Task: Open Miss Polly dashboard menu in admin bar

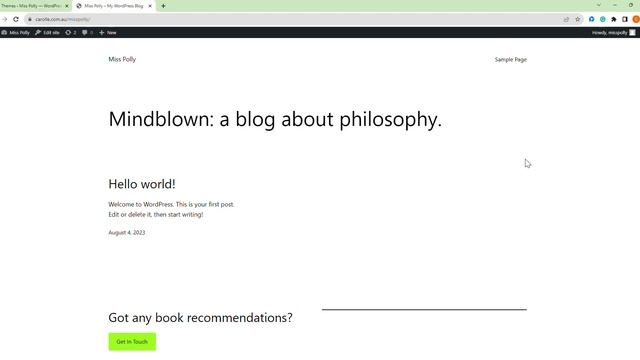Action: point(16,32)
